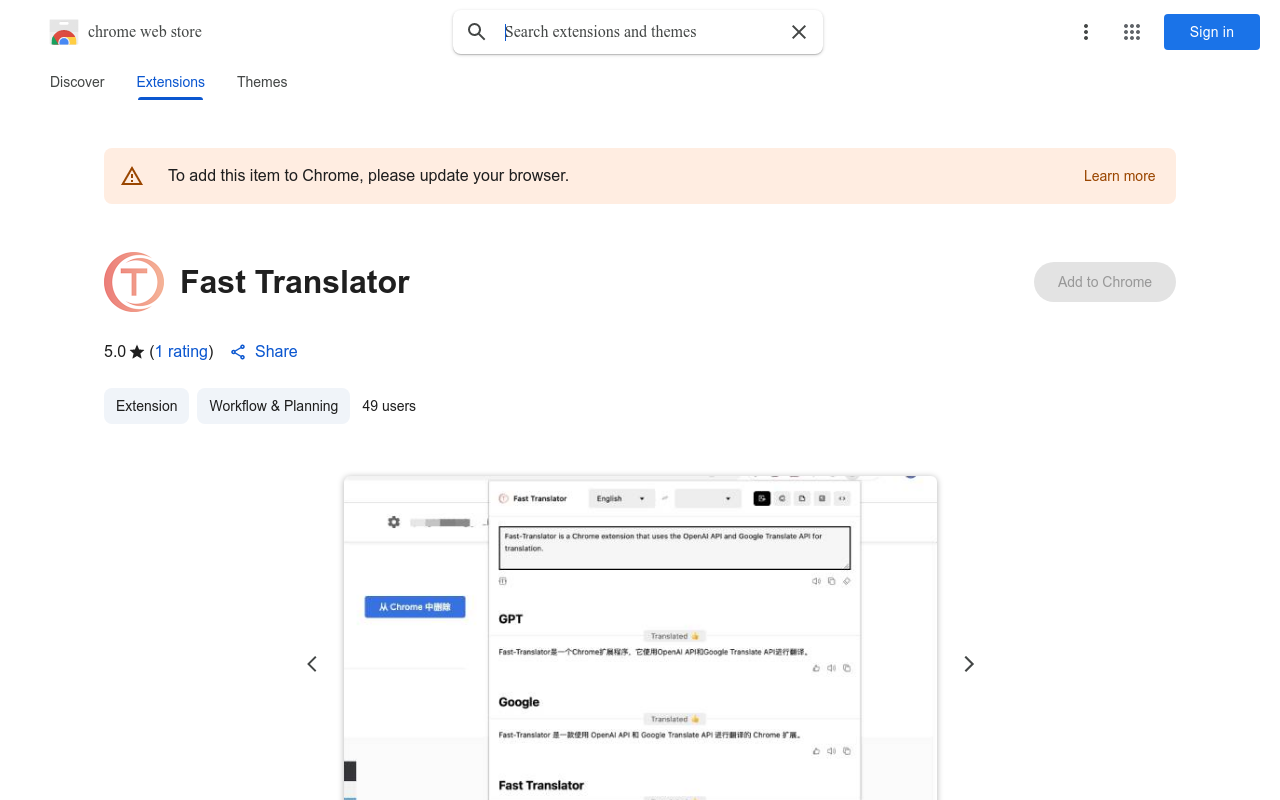Image resolution: width=1280 pixels, height=800 pixels.
Task: Select the Workflow & Planning chip
Action: 273,406
